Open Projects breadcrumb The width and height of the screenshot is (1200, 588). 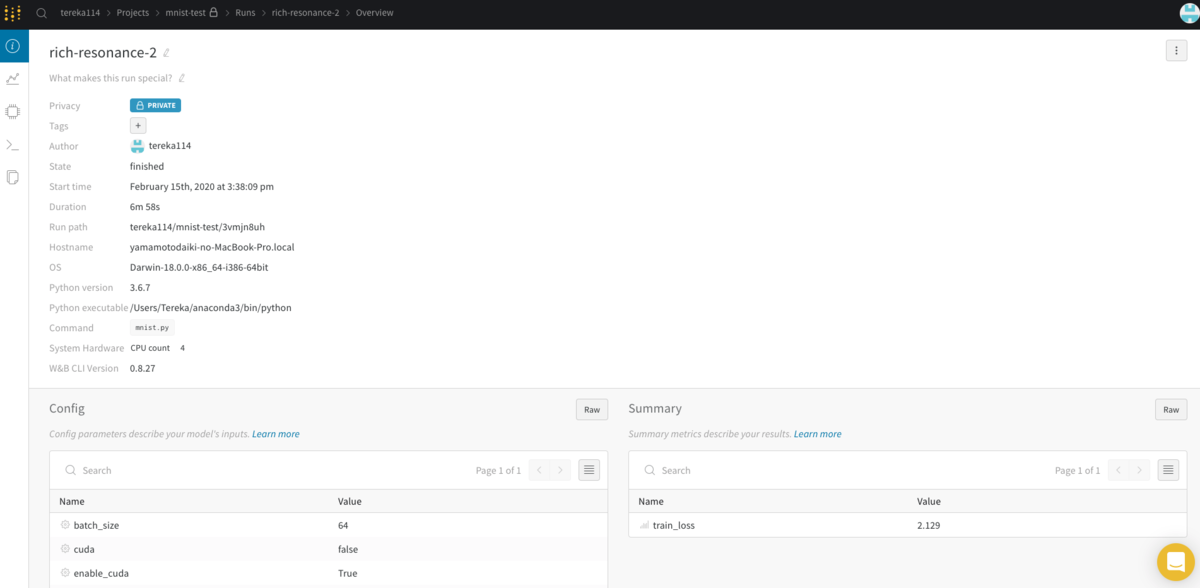click(x=131, y=13)
